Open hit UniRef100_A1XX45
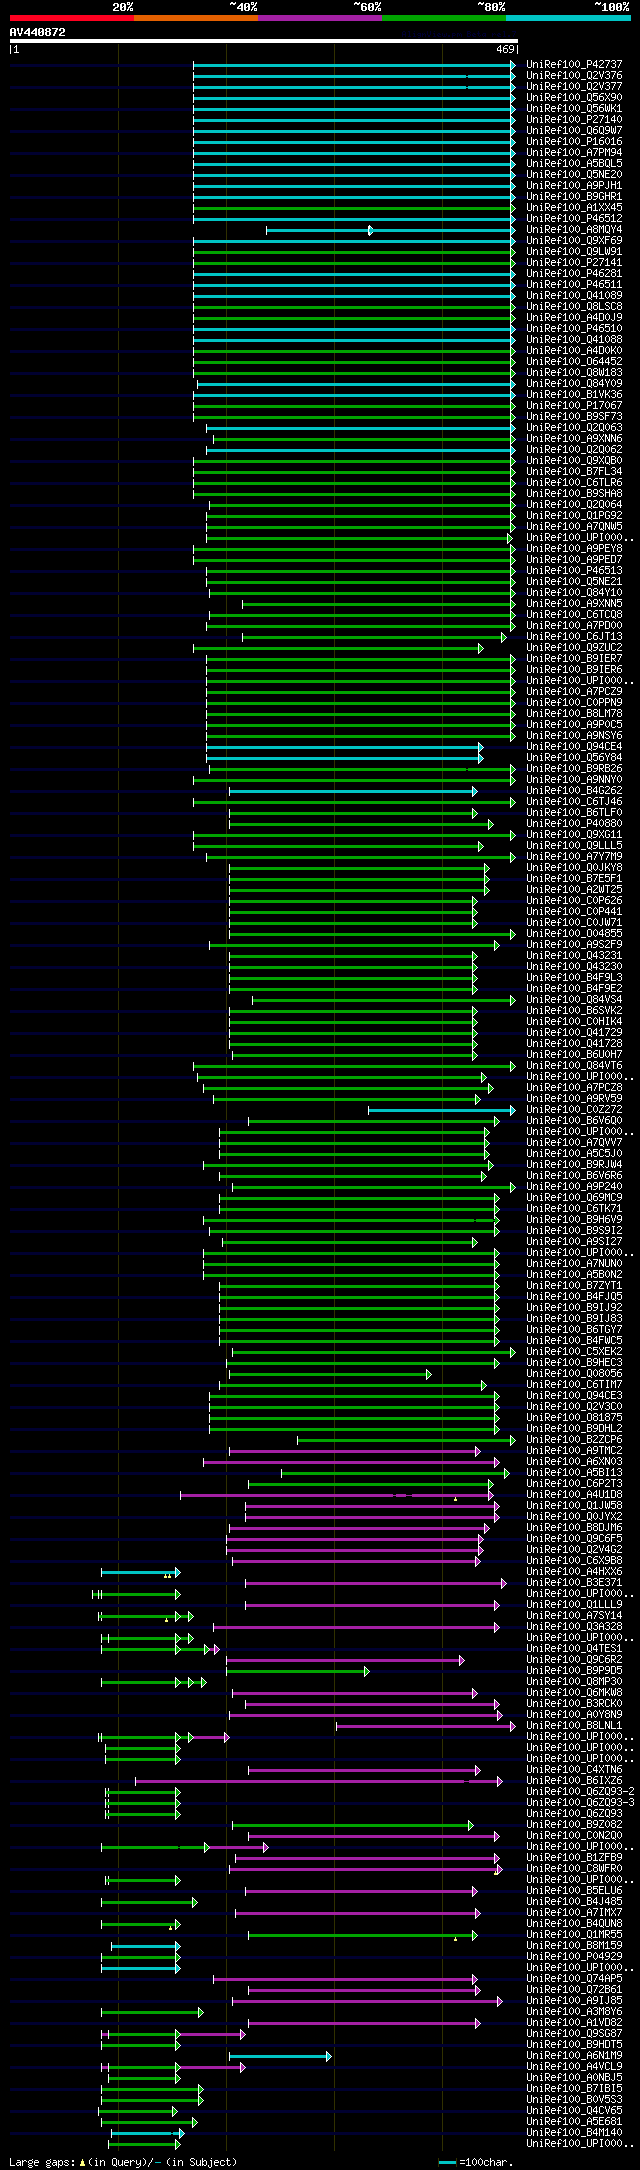Screen dimensions: 640x2170 tap(574, 207)
